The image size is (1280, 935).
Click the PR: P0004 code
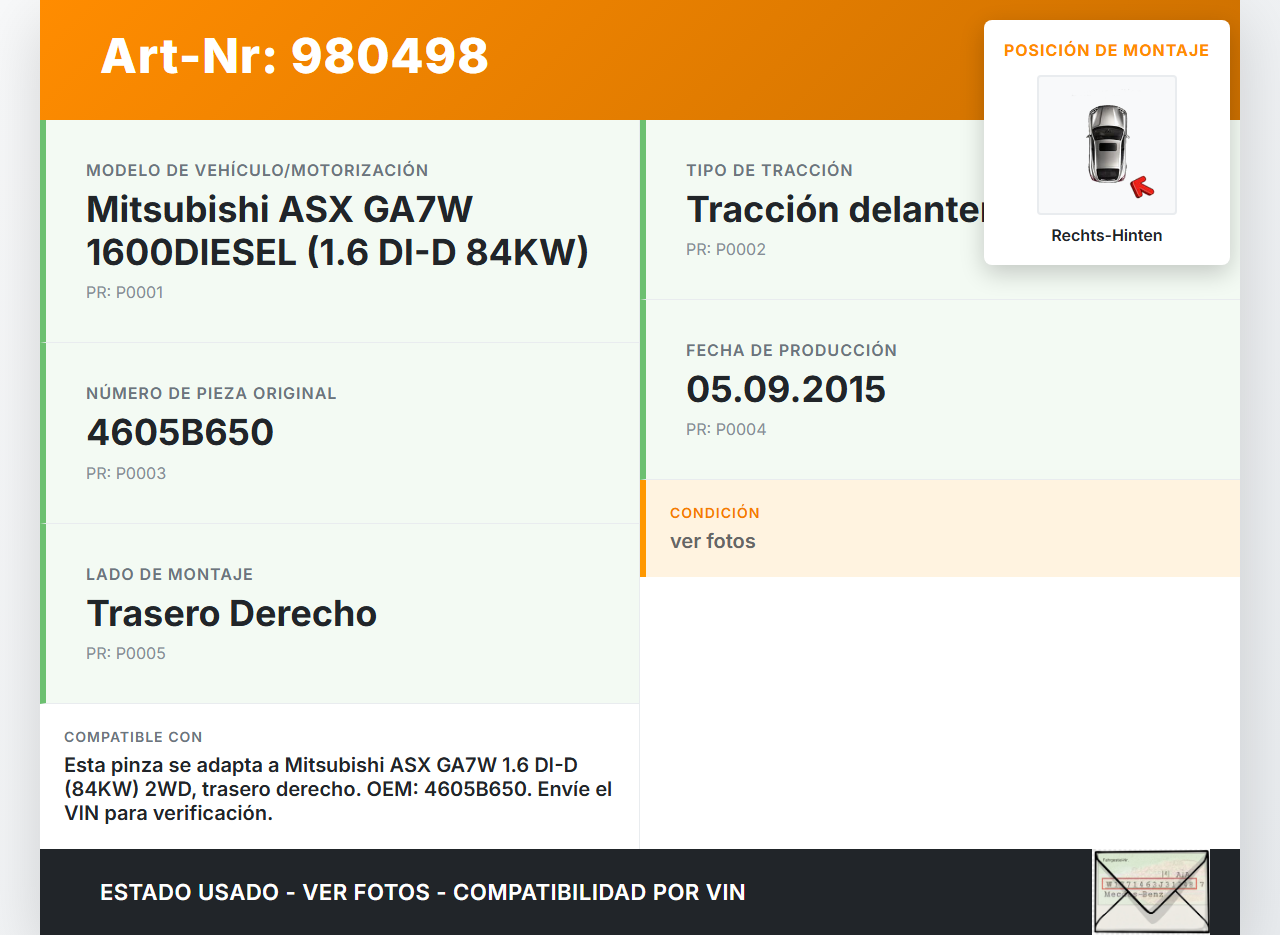pos(726,429)
